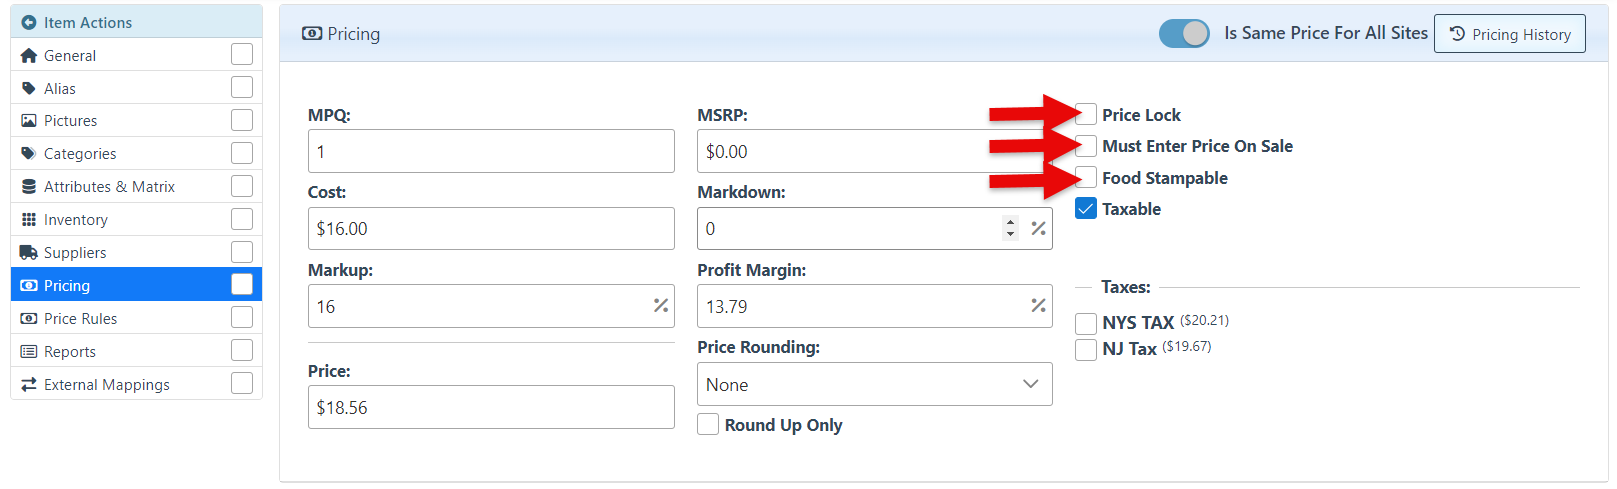1617x489 pixels.
Task: Increase Markdown value with stepper arrow
Action: pos(1010,222)
